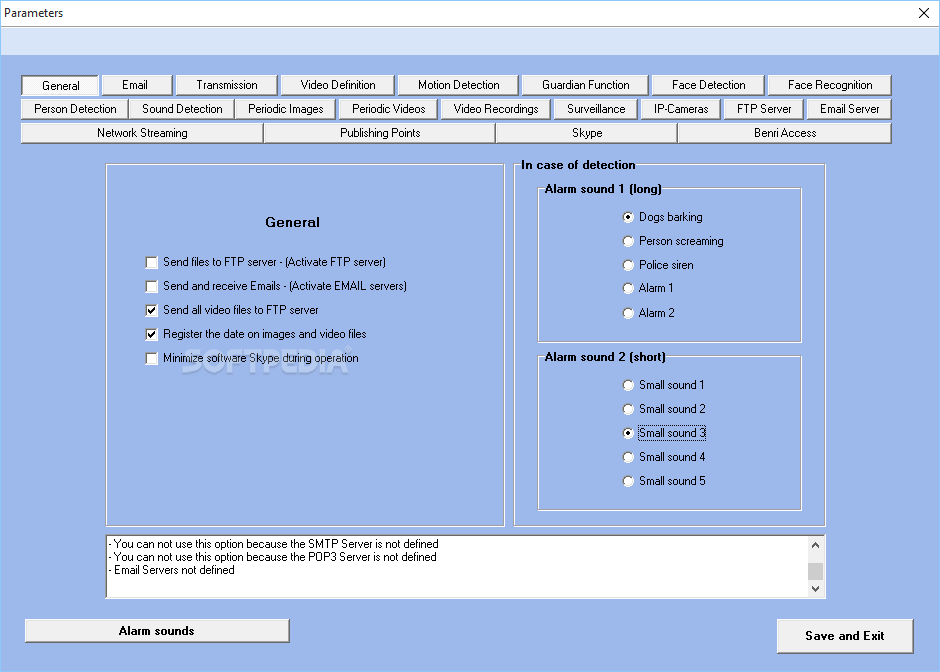Click the Email Servers not defined line
940x672 pixels.
click(171, 570)
